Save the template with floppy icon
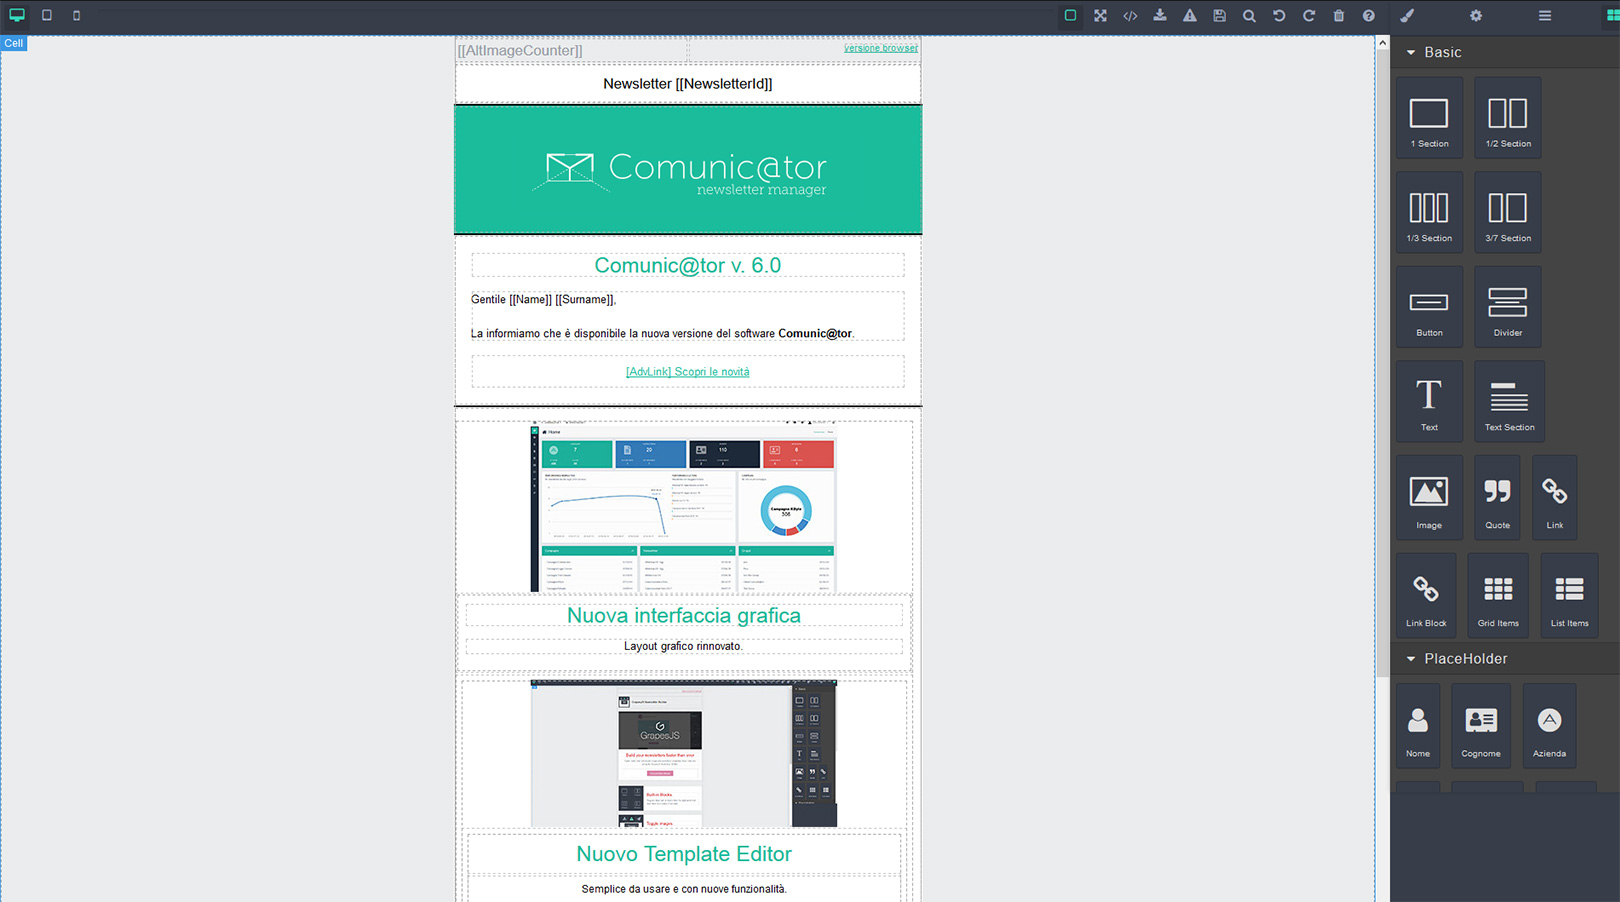 coord(1219,15)
